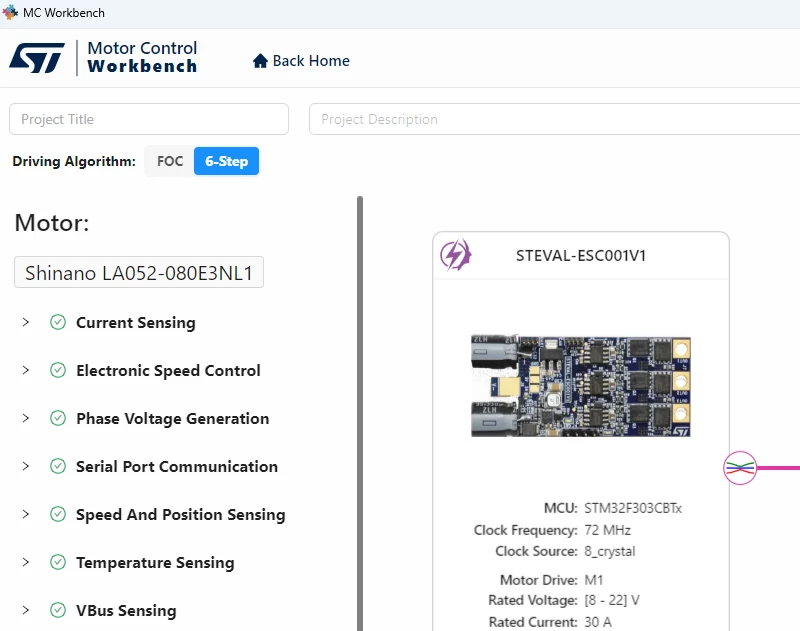Screen dimensions: 800x631
Task: Click the ST logo icon
Action: (37, 58)
